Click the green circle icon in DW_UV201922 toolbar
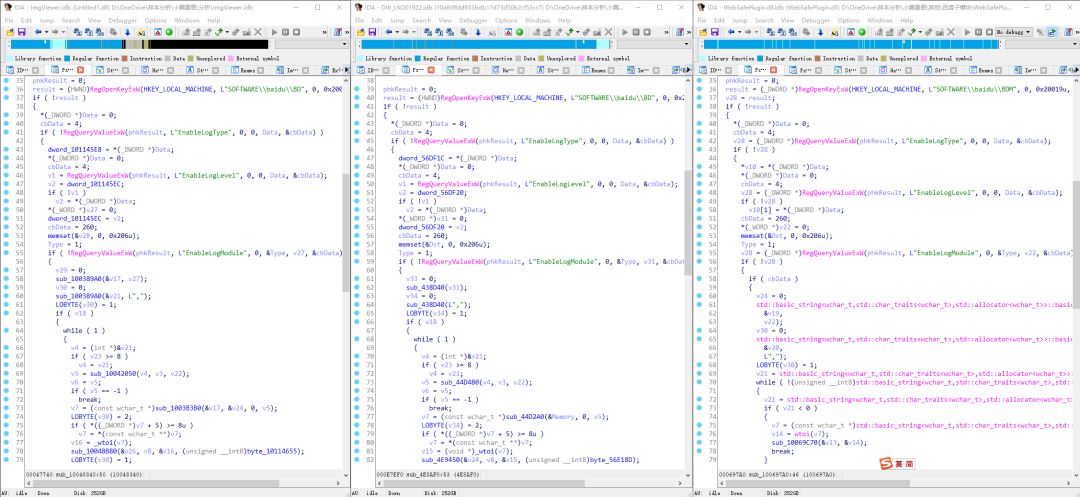This screenshot has width=1080, height=497. tap(519, 32)
